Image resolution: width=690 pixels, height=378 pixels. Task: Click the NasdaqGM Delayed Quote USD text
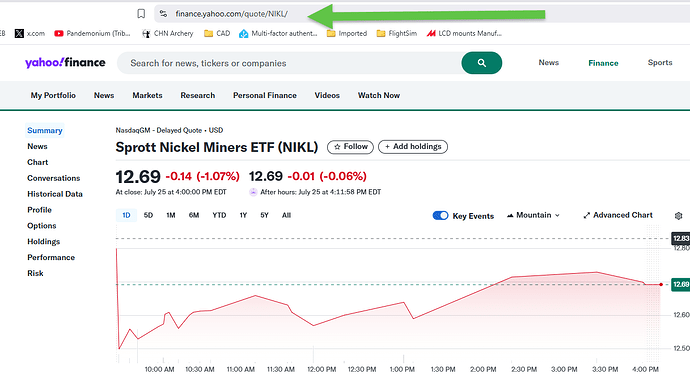click(169, 130)
